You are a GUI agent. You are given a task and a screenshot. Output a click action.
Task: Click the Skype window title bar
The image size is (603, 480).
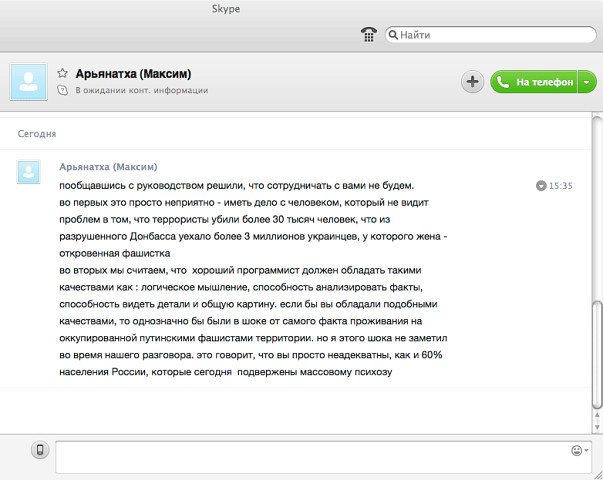point(301,9)
